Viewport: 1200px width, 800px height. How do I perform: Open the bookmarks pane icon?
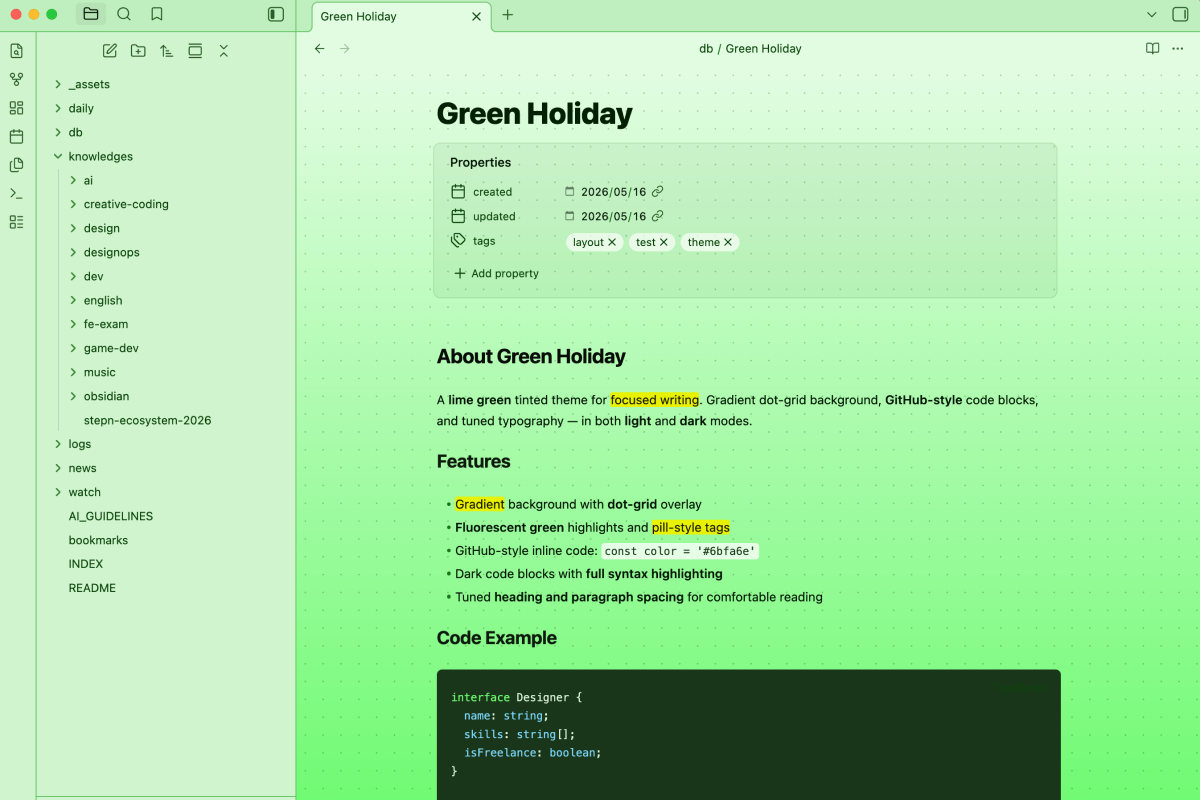pyautogui.click(x=157, y=14)
